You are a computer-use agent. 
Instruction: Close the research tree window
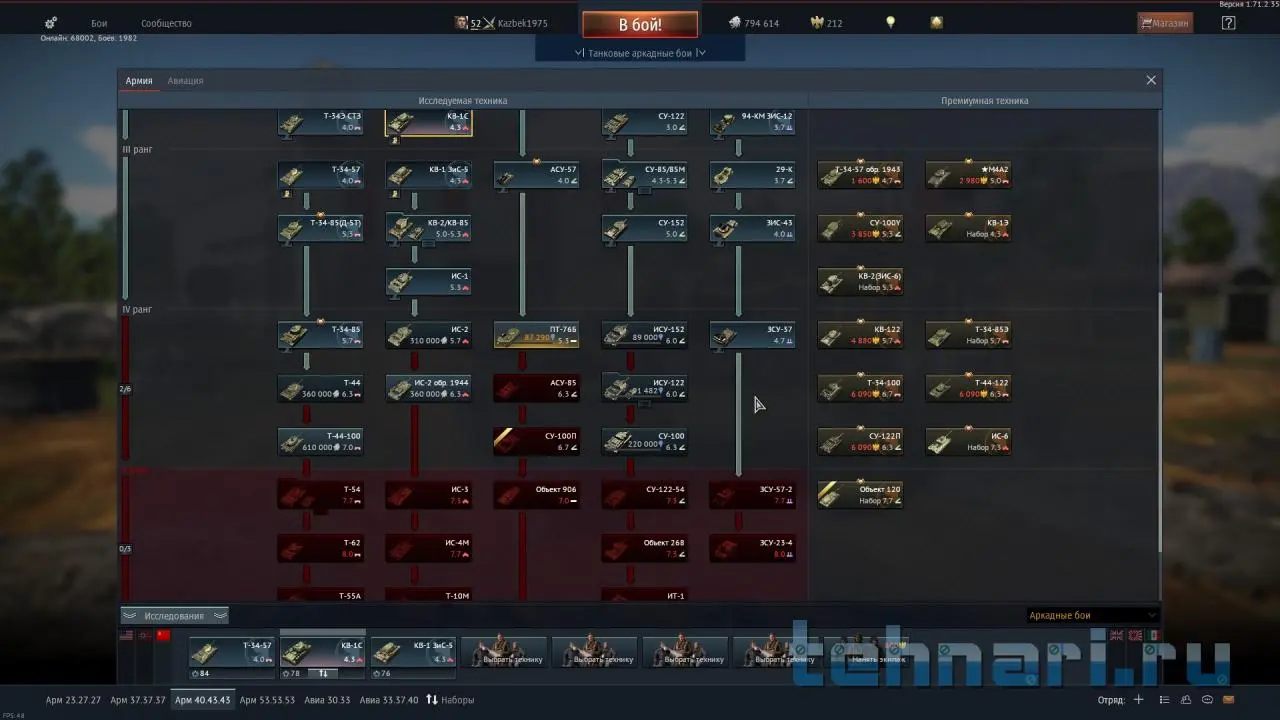[x=1151, y=80]
